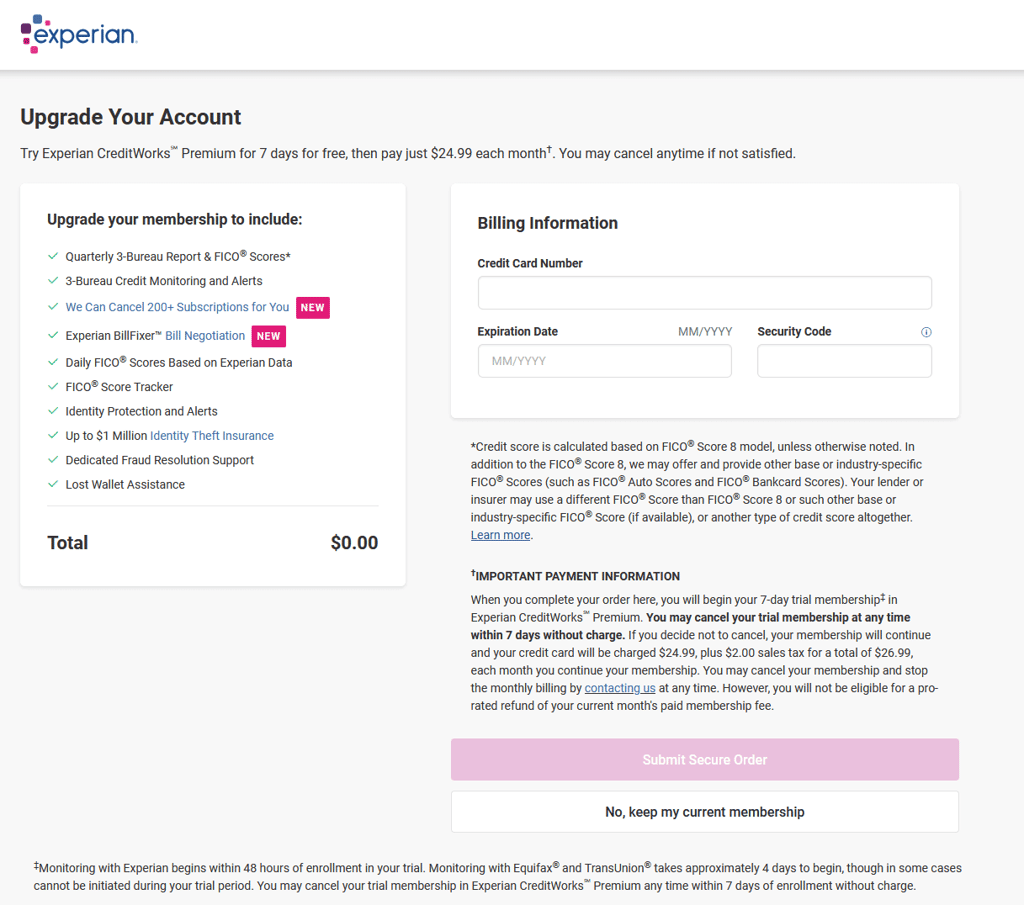Click checkmark beside Up to $1 Million
The image size is (1024, 905).
tap(54, 435)
